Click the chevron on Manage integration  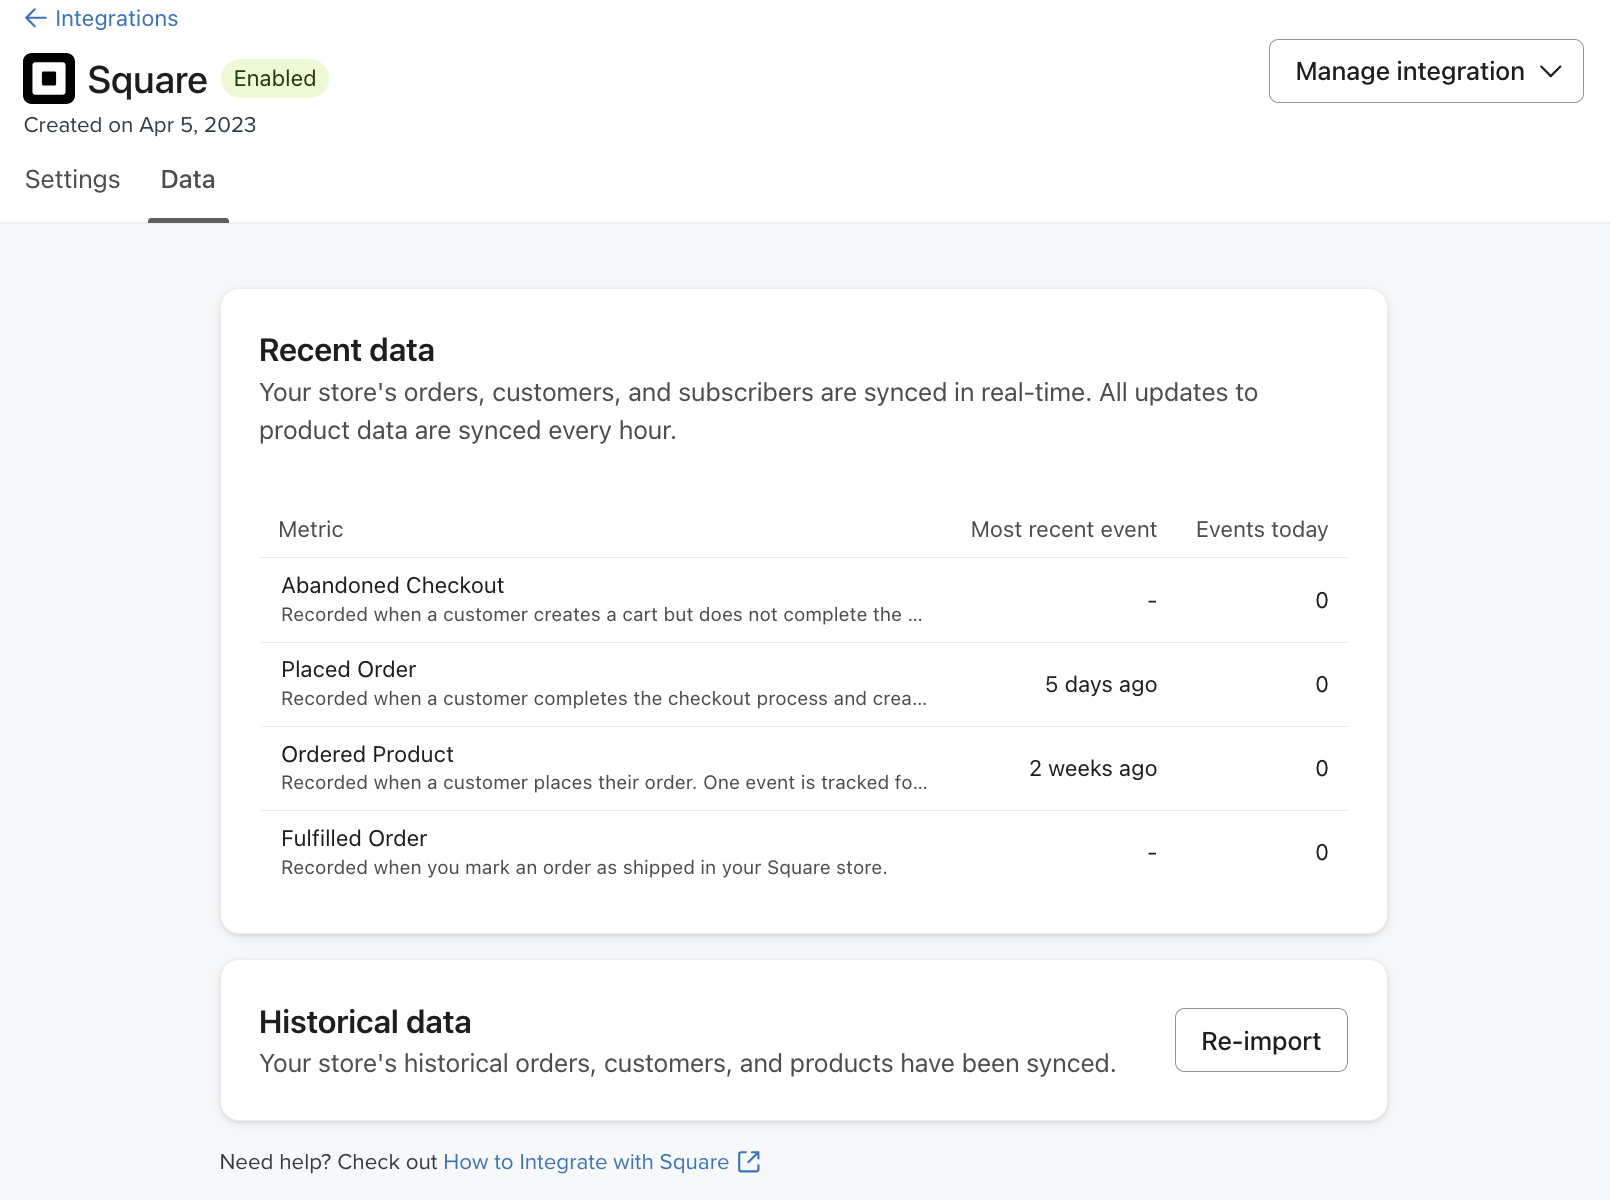tap(1551, 71)
